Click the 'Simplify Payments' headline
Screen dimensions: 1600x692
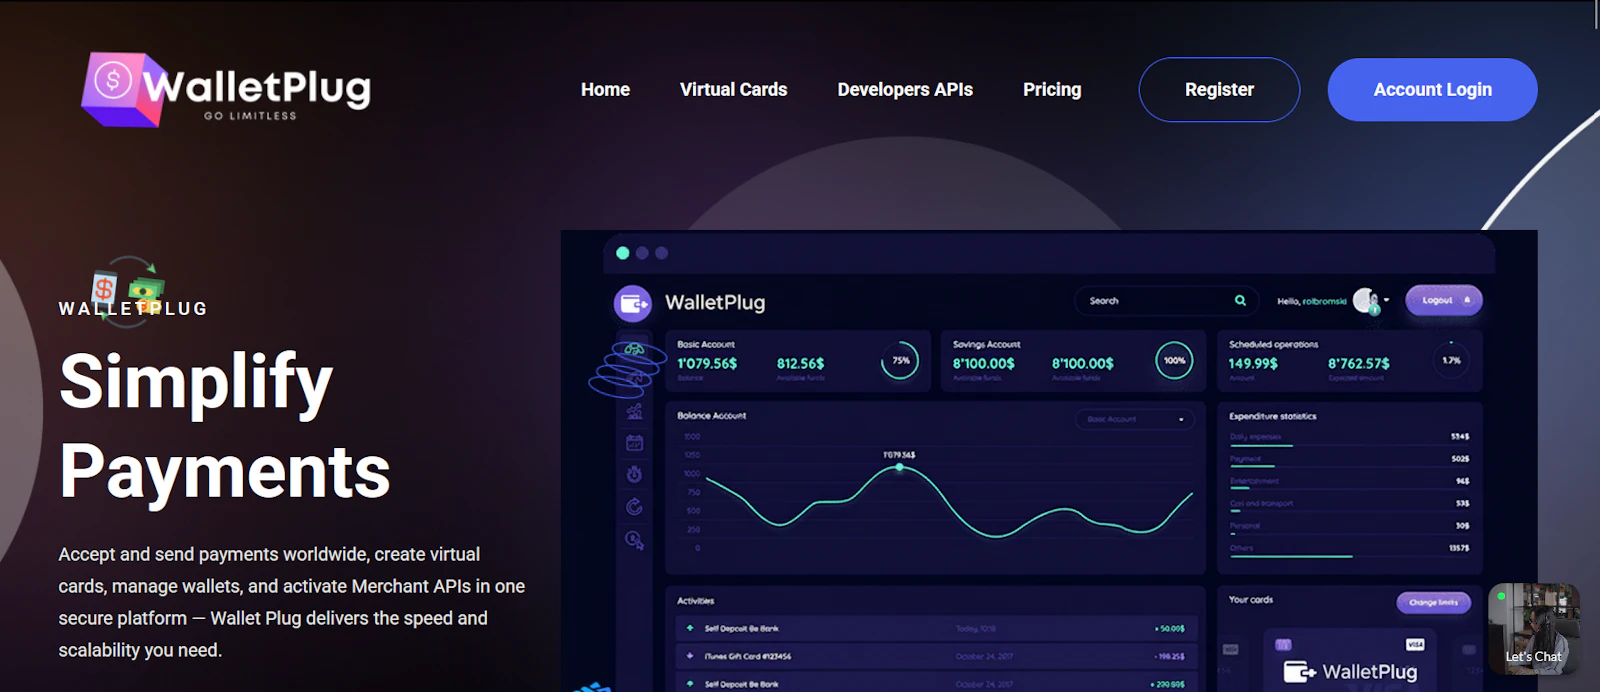click(x=225, y=426)
